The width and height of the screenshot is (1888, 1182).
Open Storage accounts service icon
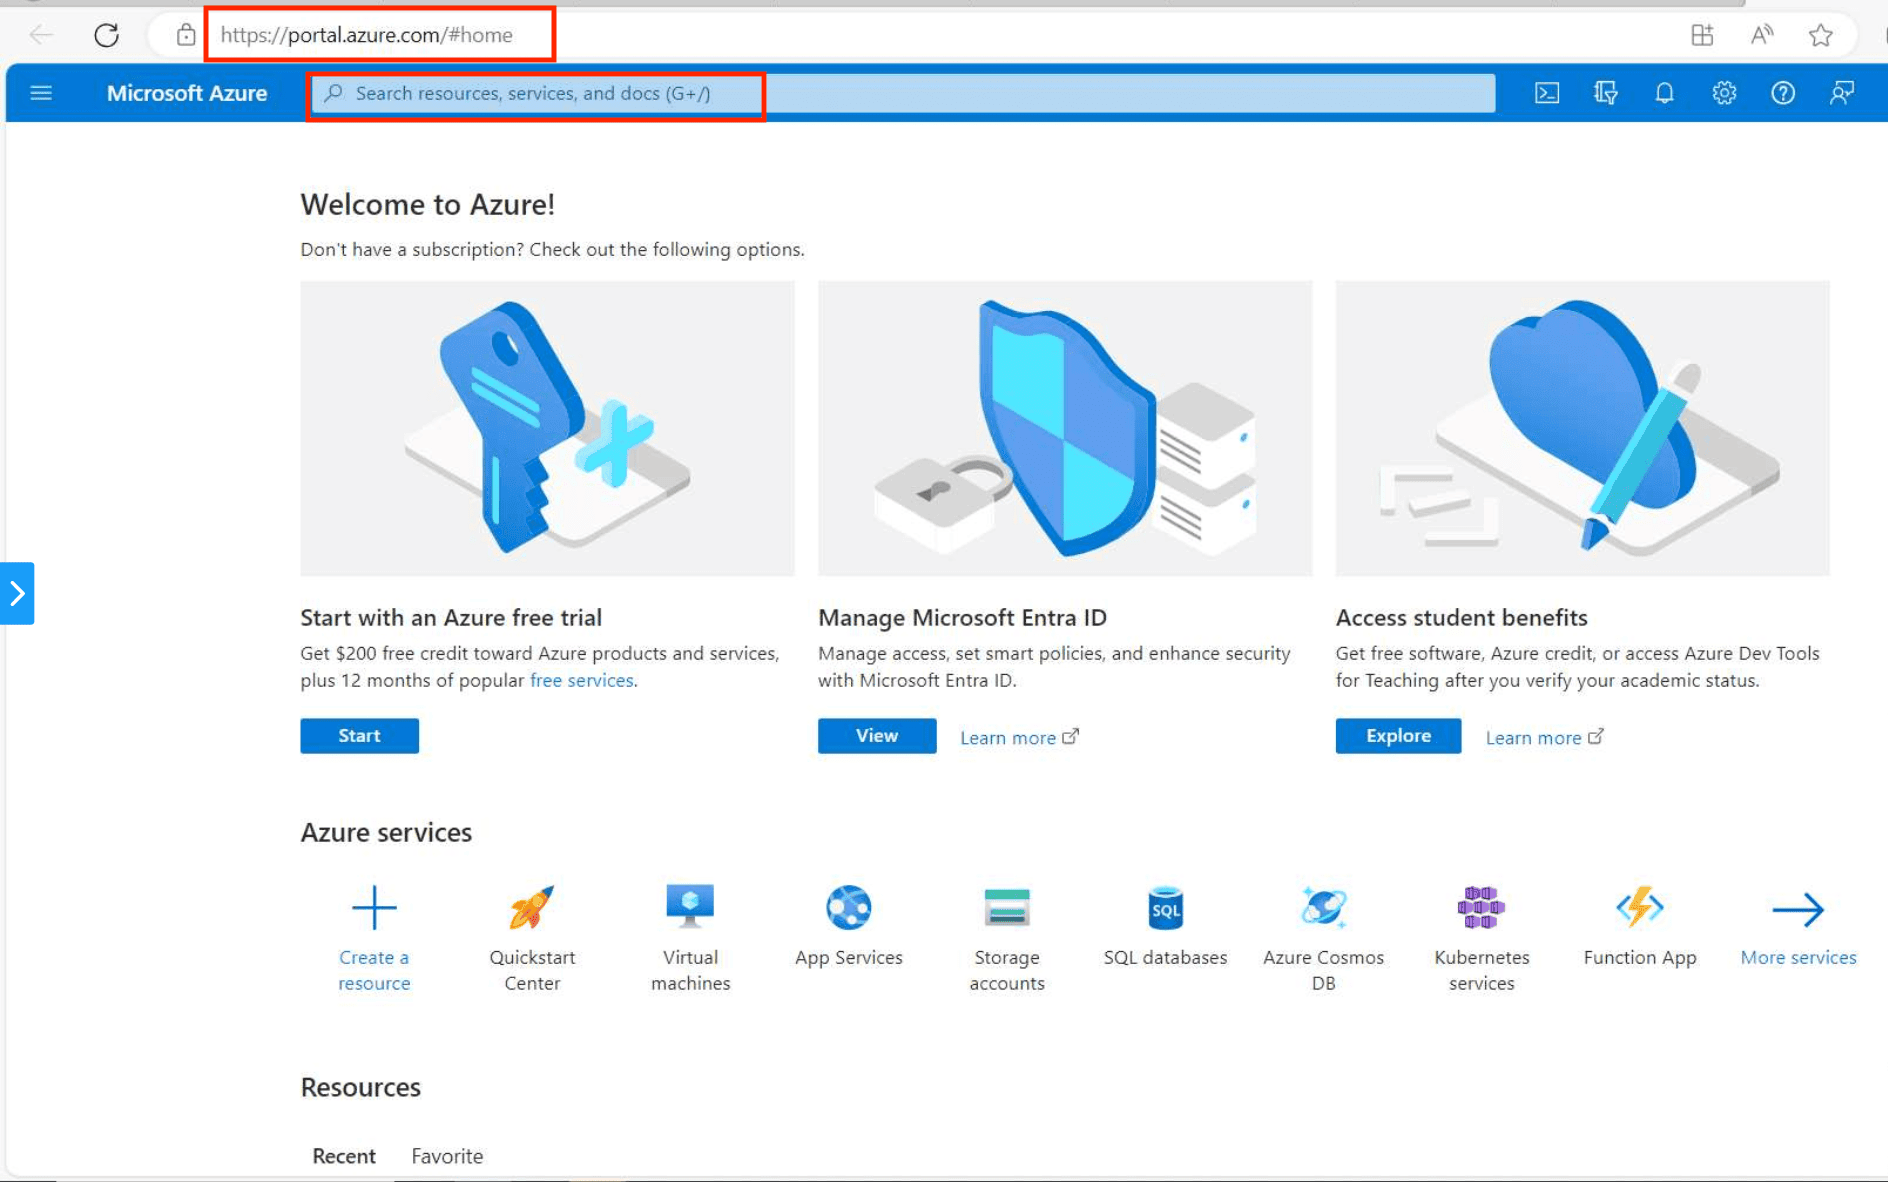pos(1007,908)
